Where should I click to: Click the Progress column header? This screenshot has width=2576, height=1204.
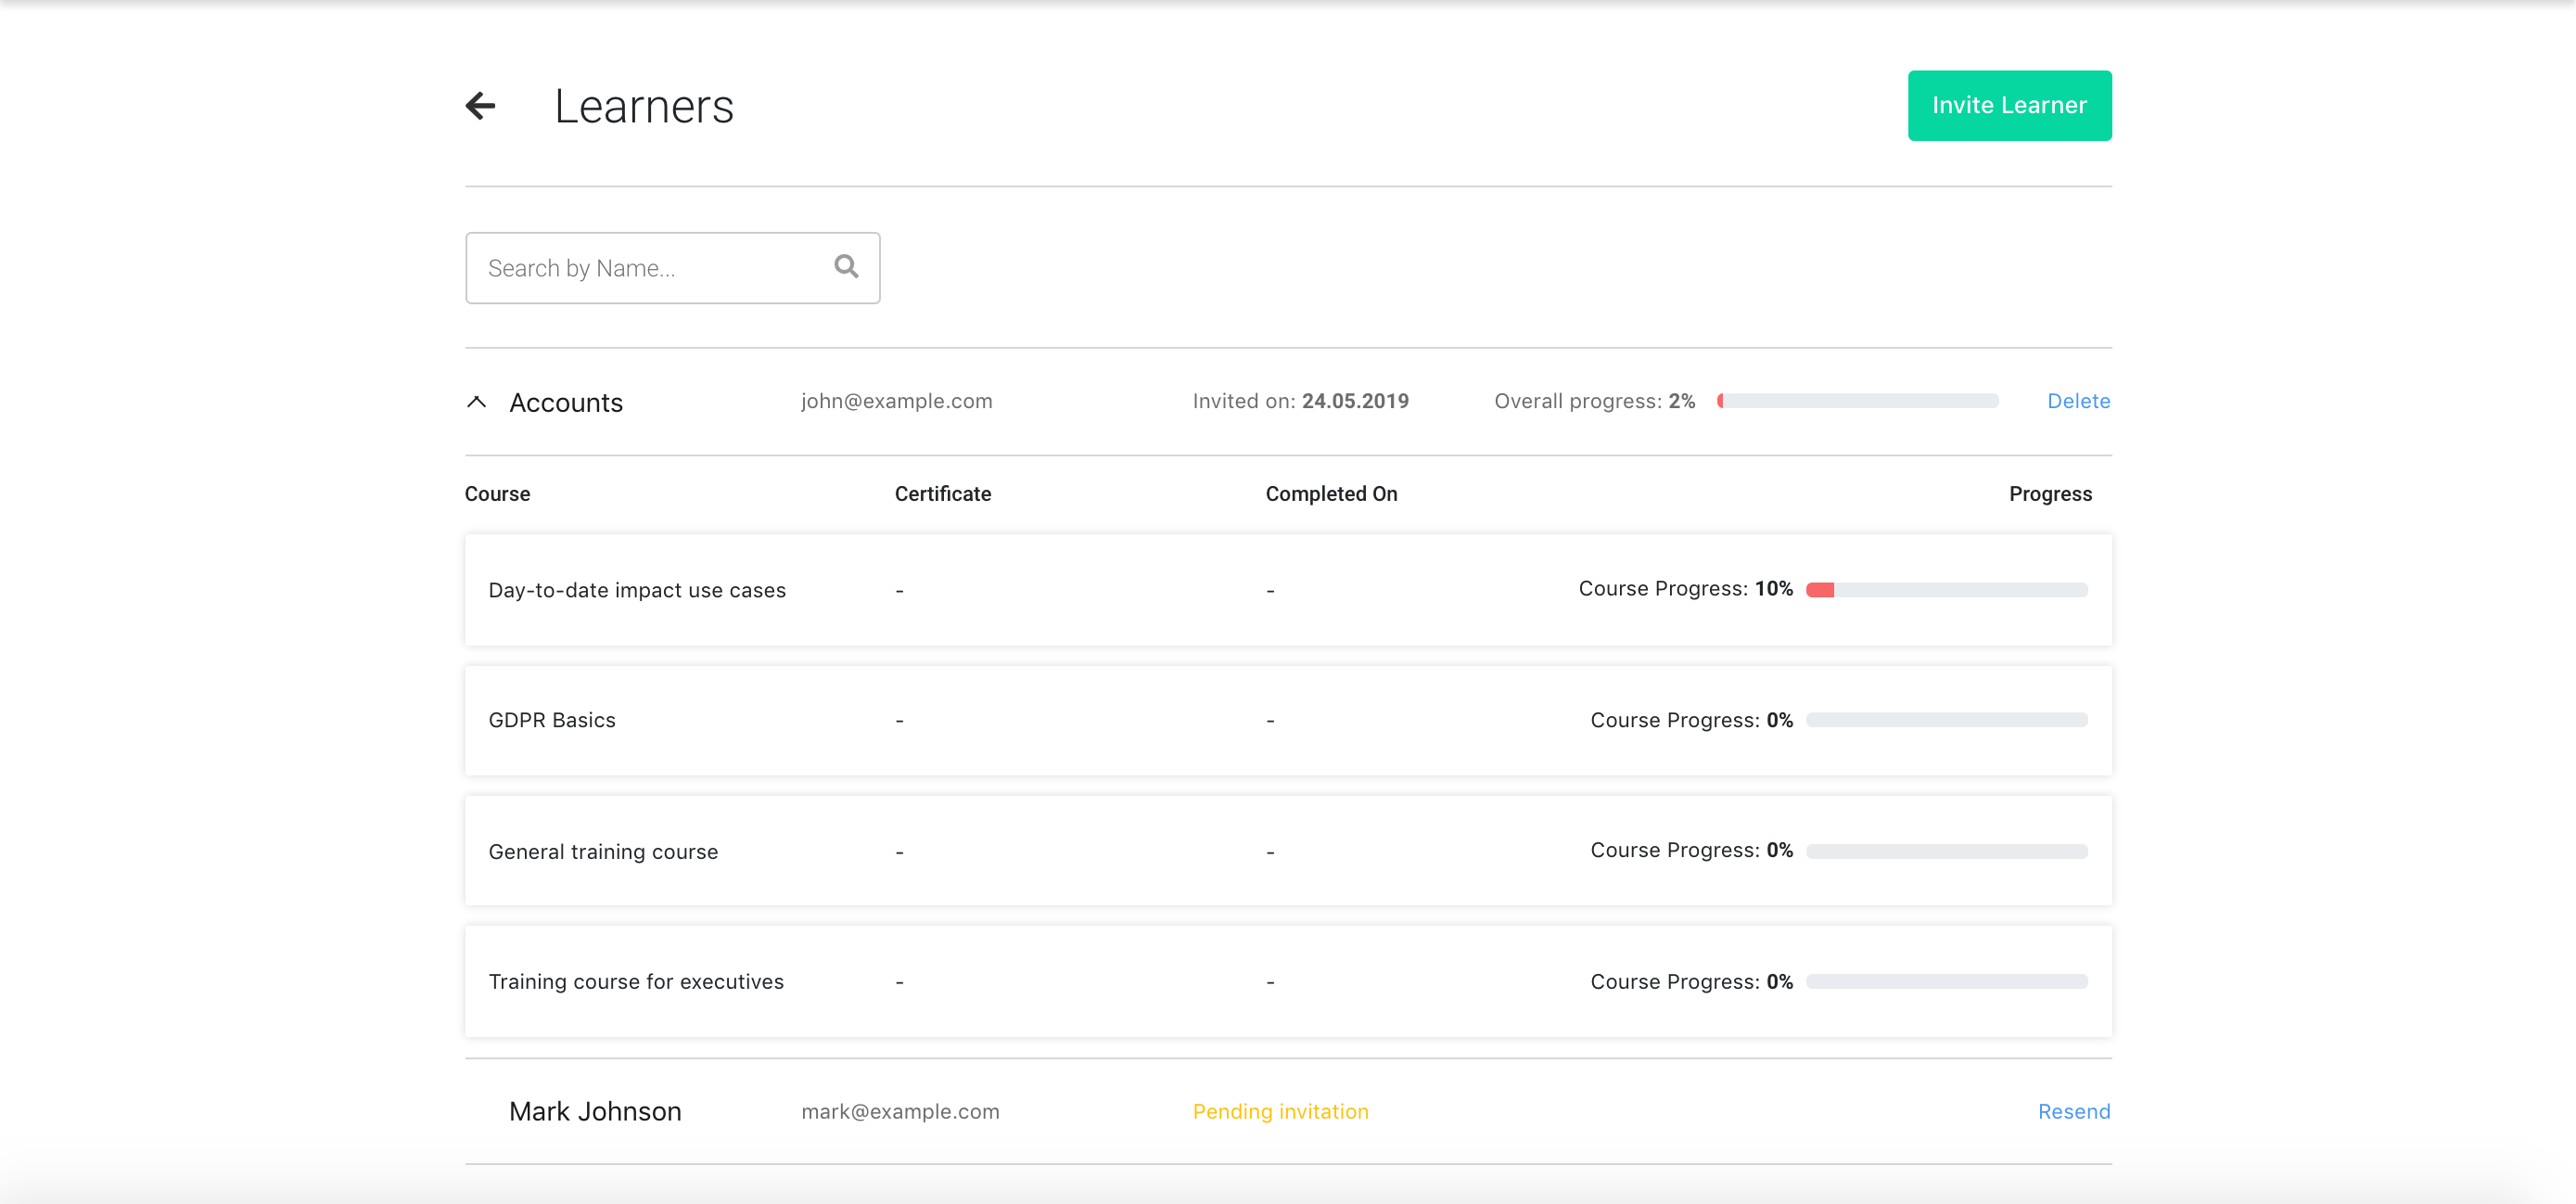[x=2050, y=494]
